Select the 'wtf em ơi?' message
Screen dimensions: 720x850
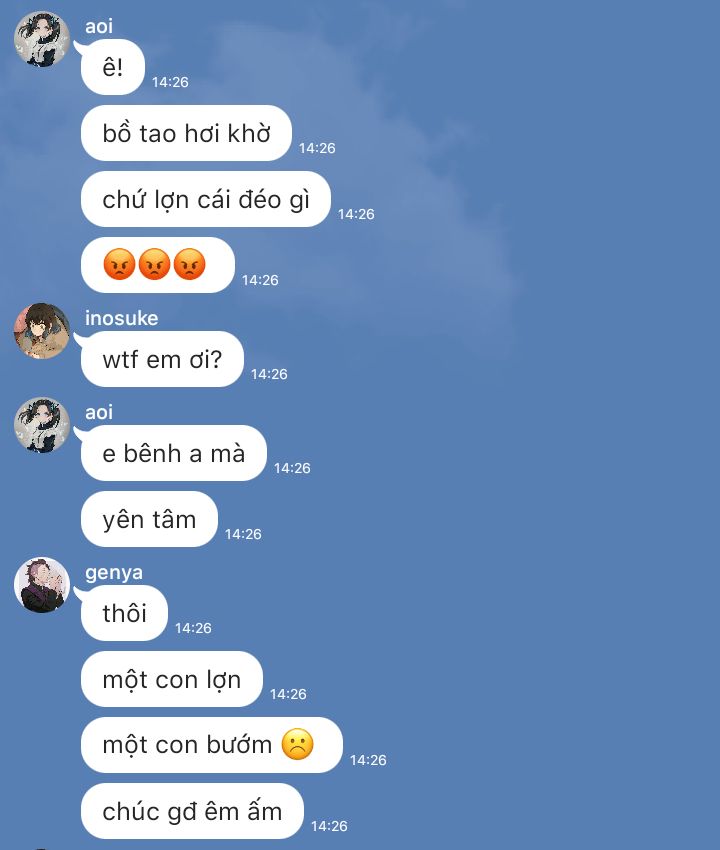click(x=162, y=359)
